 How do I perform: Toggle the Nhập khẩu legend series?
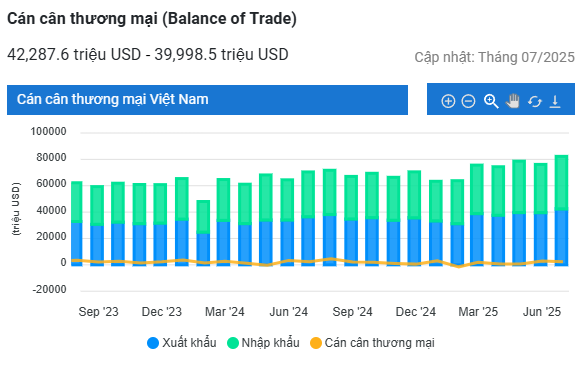pos(263,343)
